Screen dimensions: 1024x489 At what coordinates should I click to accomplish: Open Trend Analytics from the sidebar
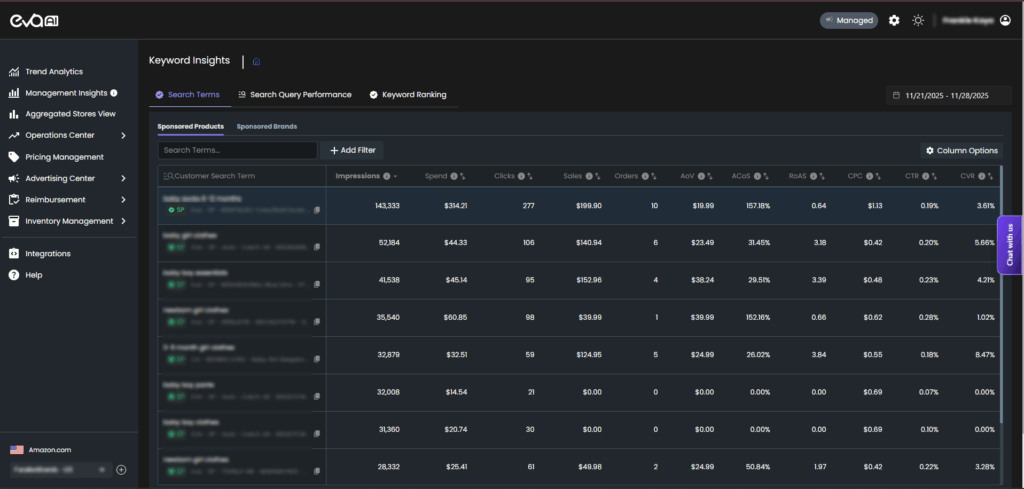pos(54,72)
